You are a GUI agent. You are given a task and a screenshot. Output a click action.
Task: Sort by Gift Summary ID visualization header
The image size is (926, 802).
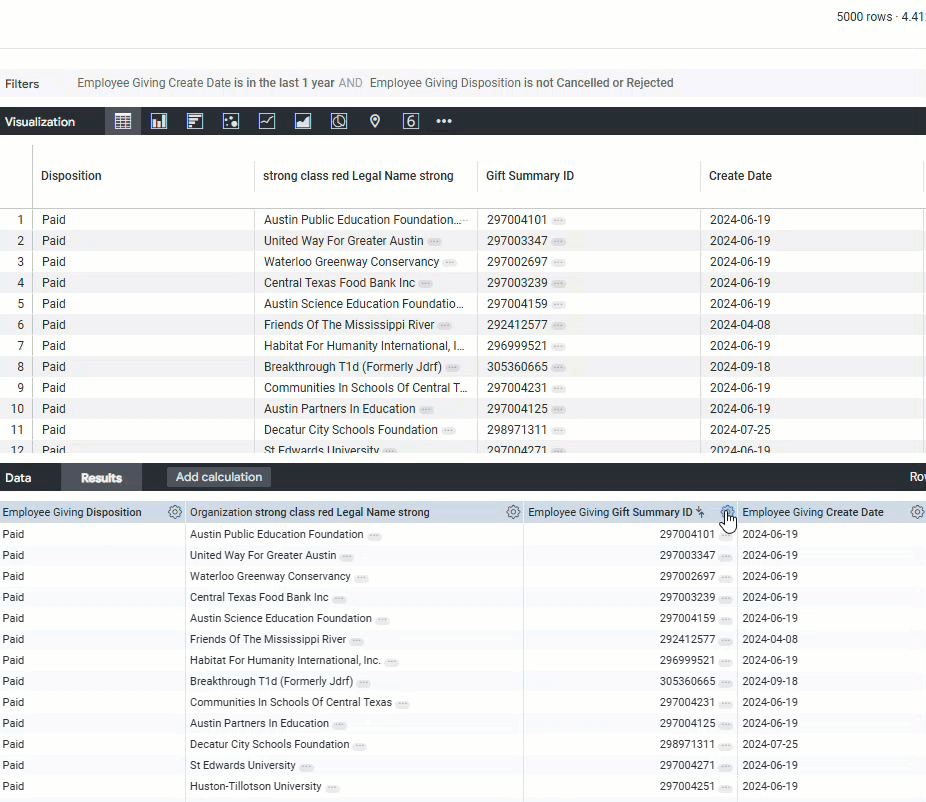[530, 176]
